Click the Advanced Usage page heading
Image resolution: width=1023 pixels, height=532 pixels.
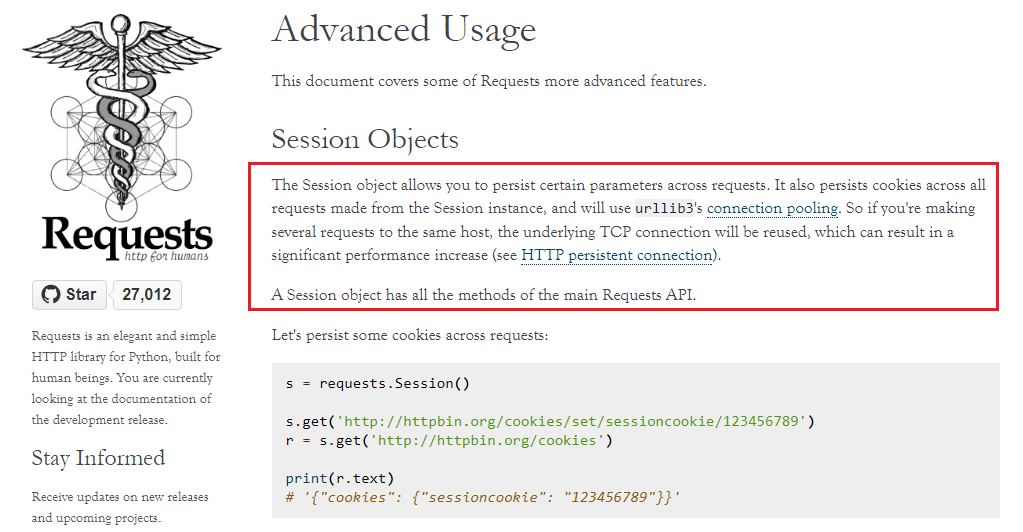tap(404, 30)
